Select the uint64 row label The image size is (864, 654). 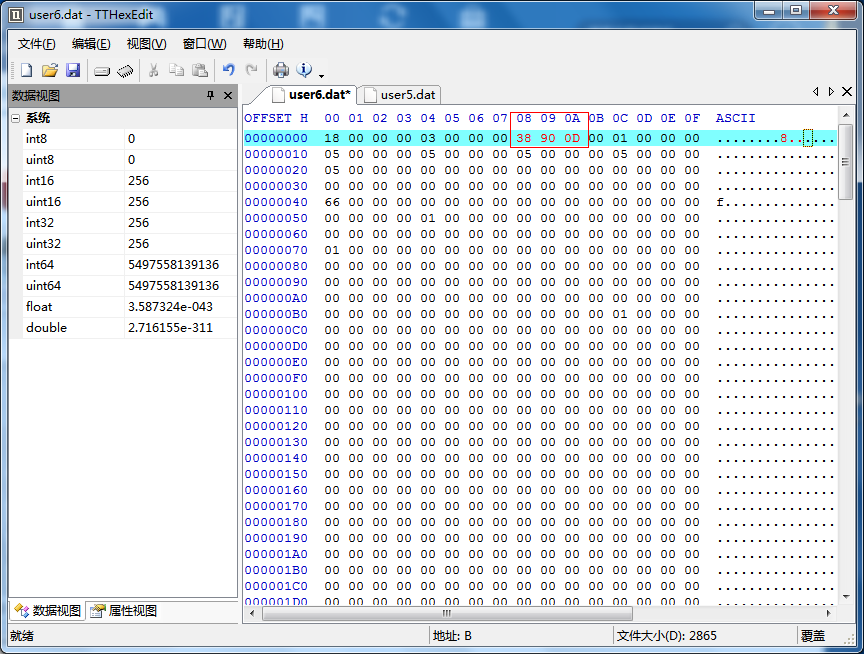point(44,285)
